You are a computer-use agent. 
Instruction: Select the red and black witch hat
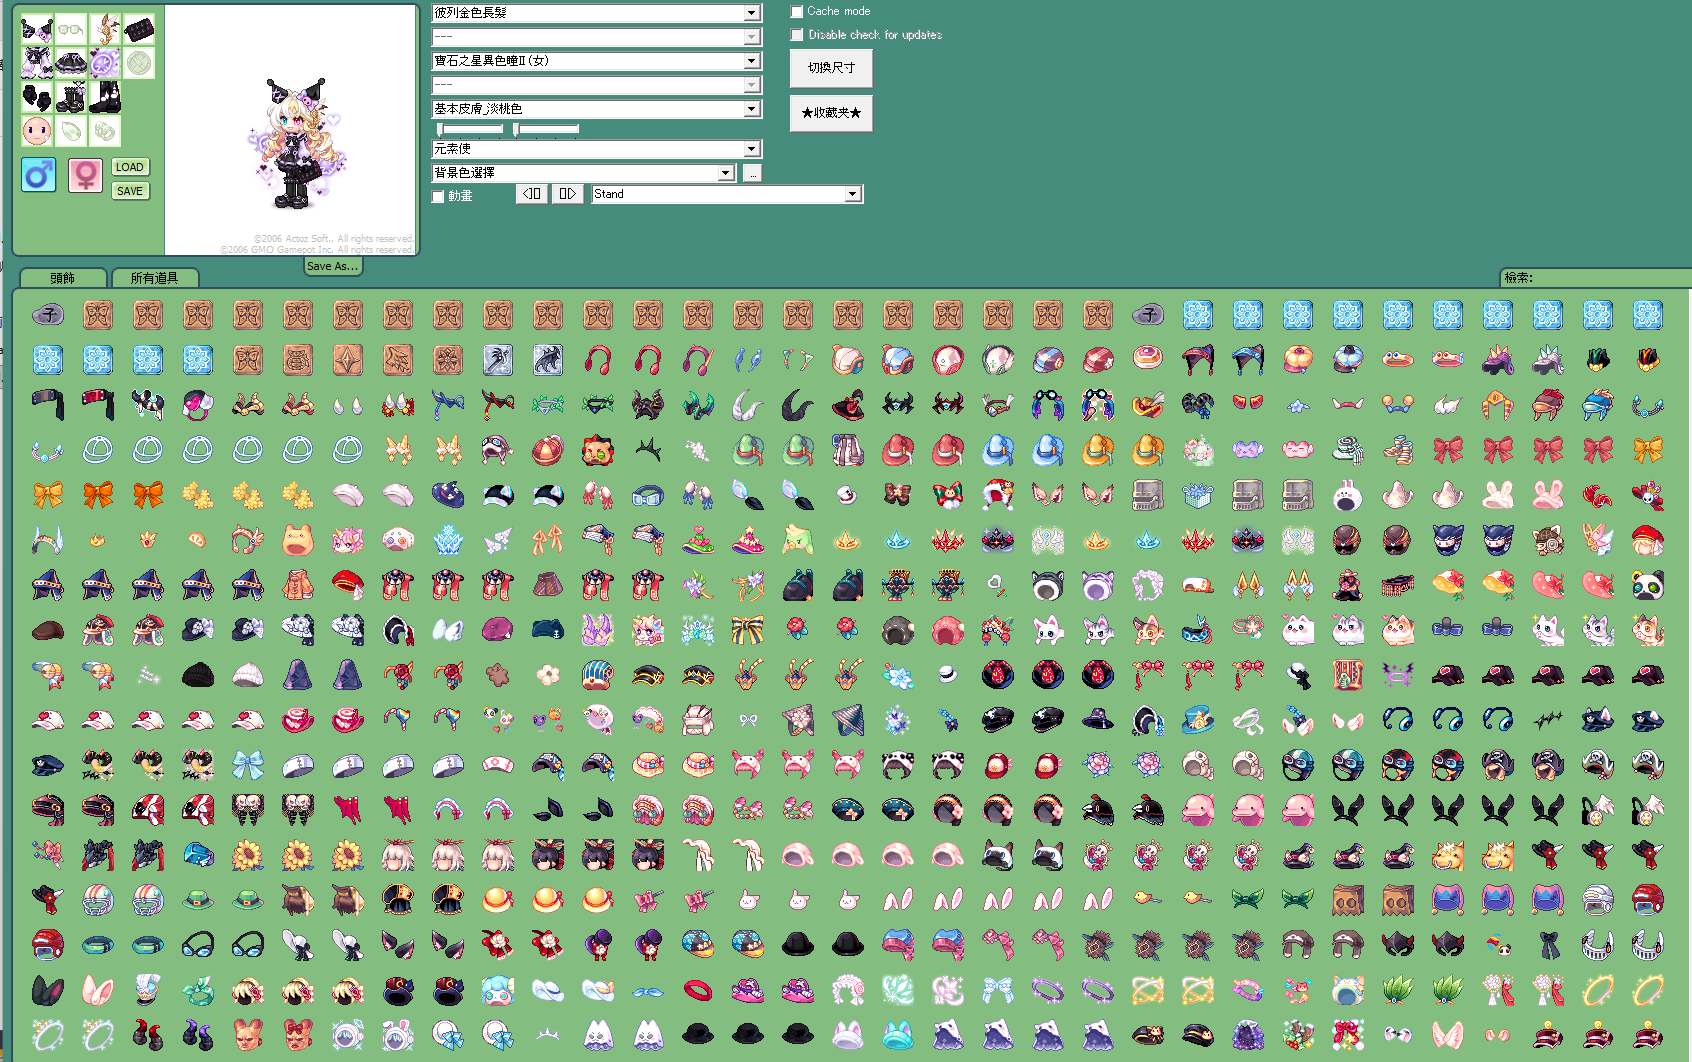click(847, 405)
